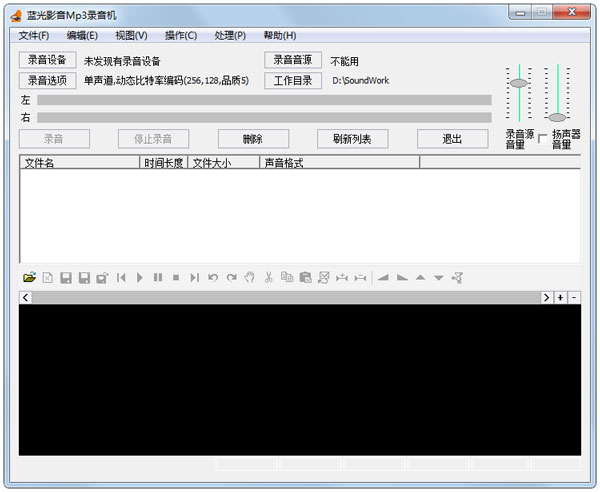The image size is (600, 492).
Task: Click the 录音设备 button
Action: [x=47, y=60]
